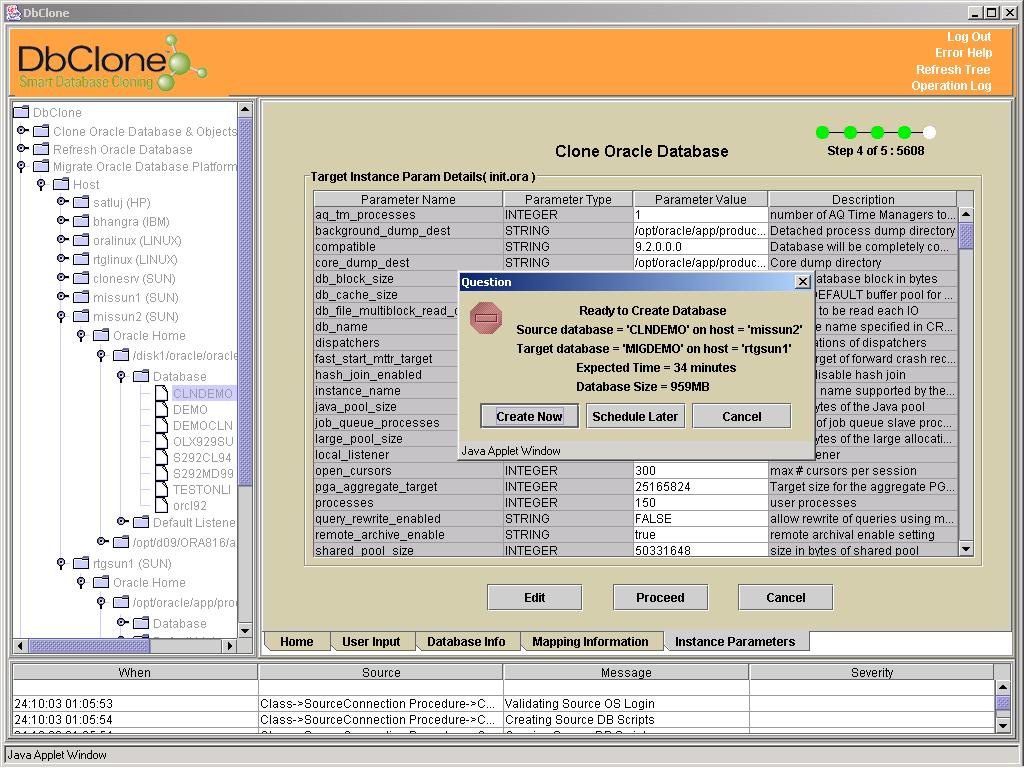Viewport: 1024px width, 768px height.
Task: Click the orcl92 database file icon
Action: 162,505
